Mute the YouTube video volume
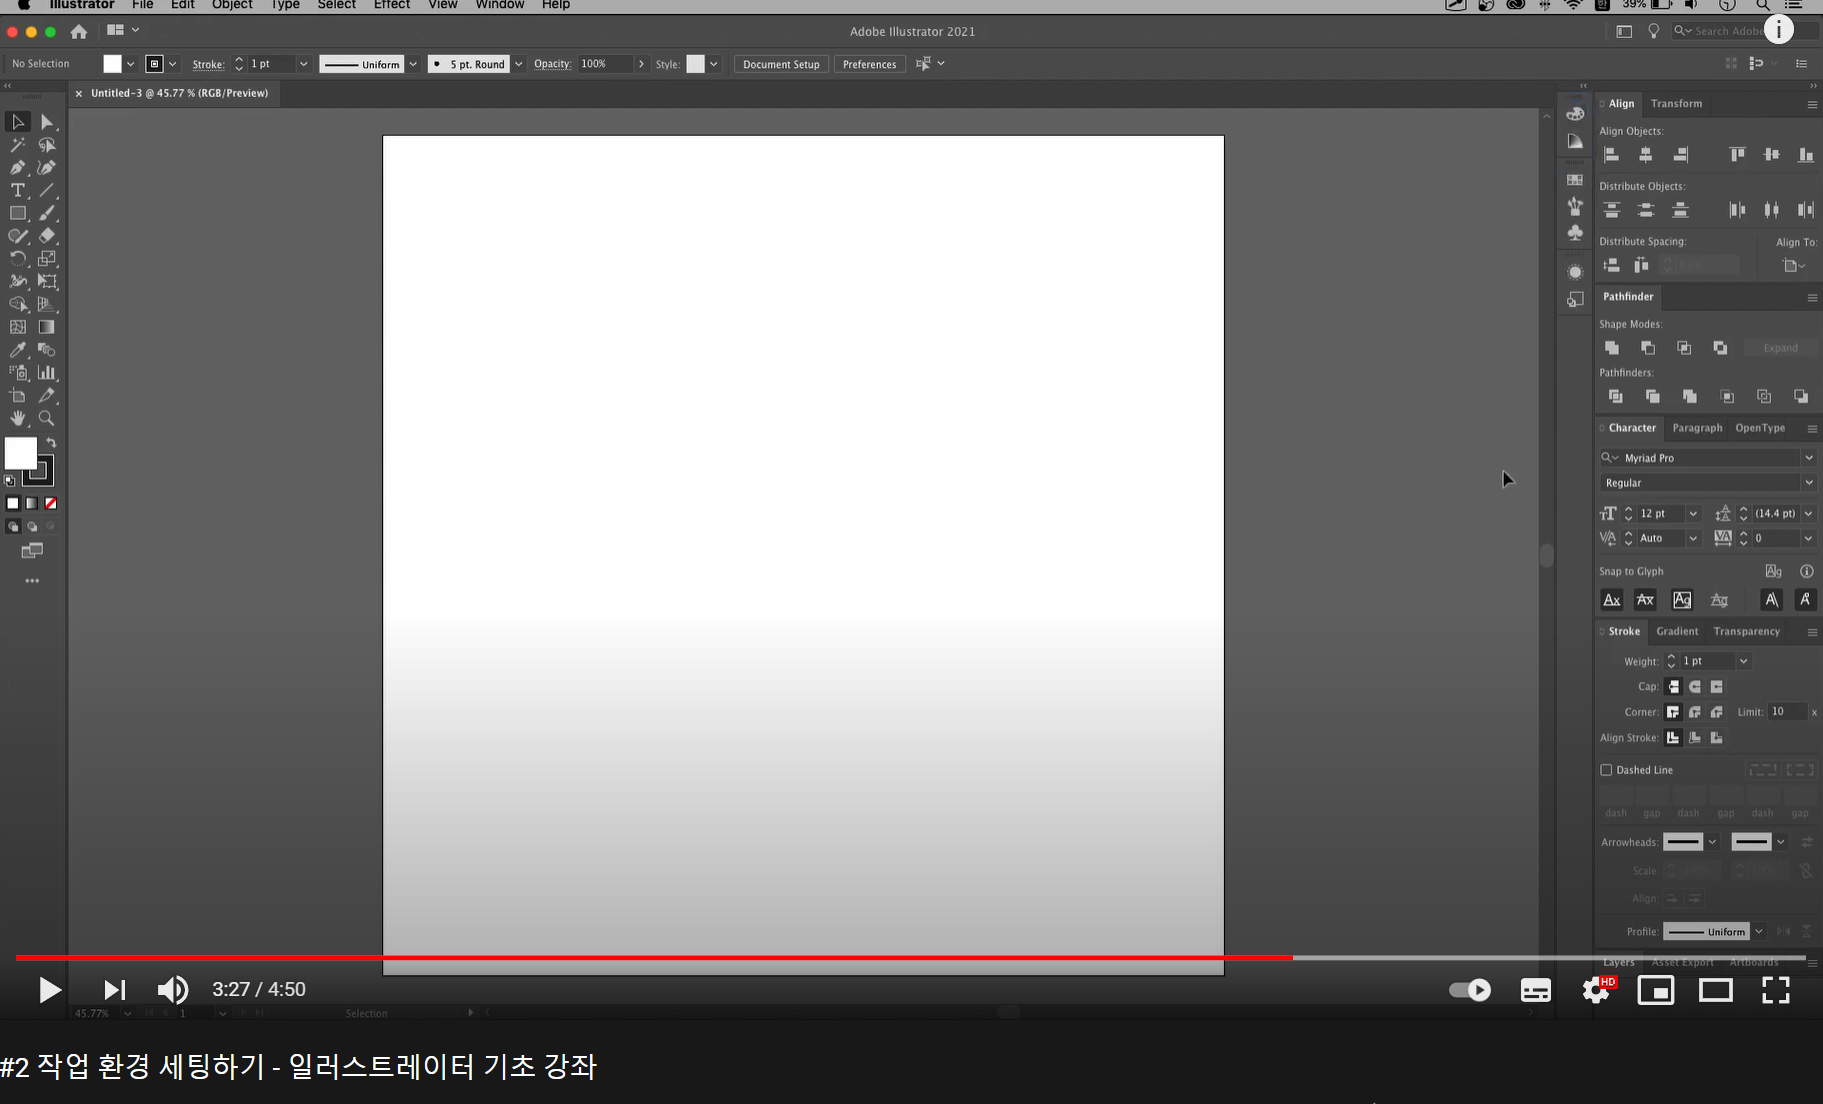 click(172, 990)
